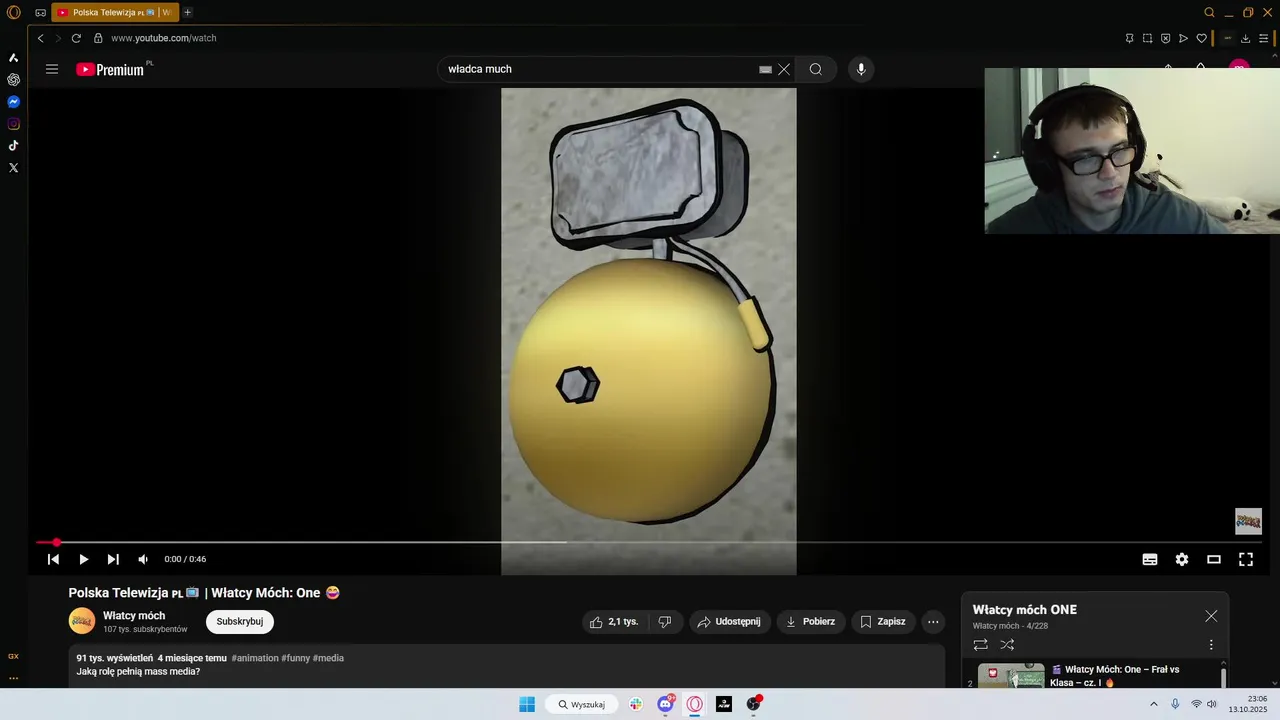This screenshot has width=1280, height=720.
Task: Submit search with the magnifier button
Action: click(816, 69)
